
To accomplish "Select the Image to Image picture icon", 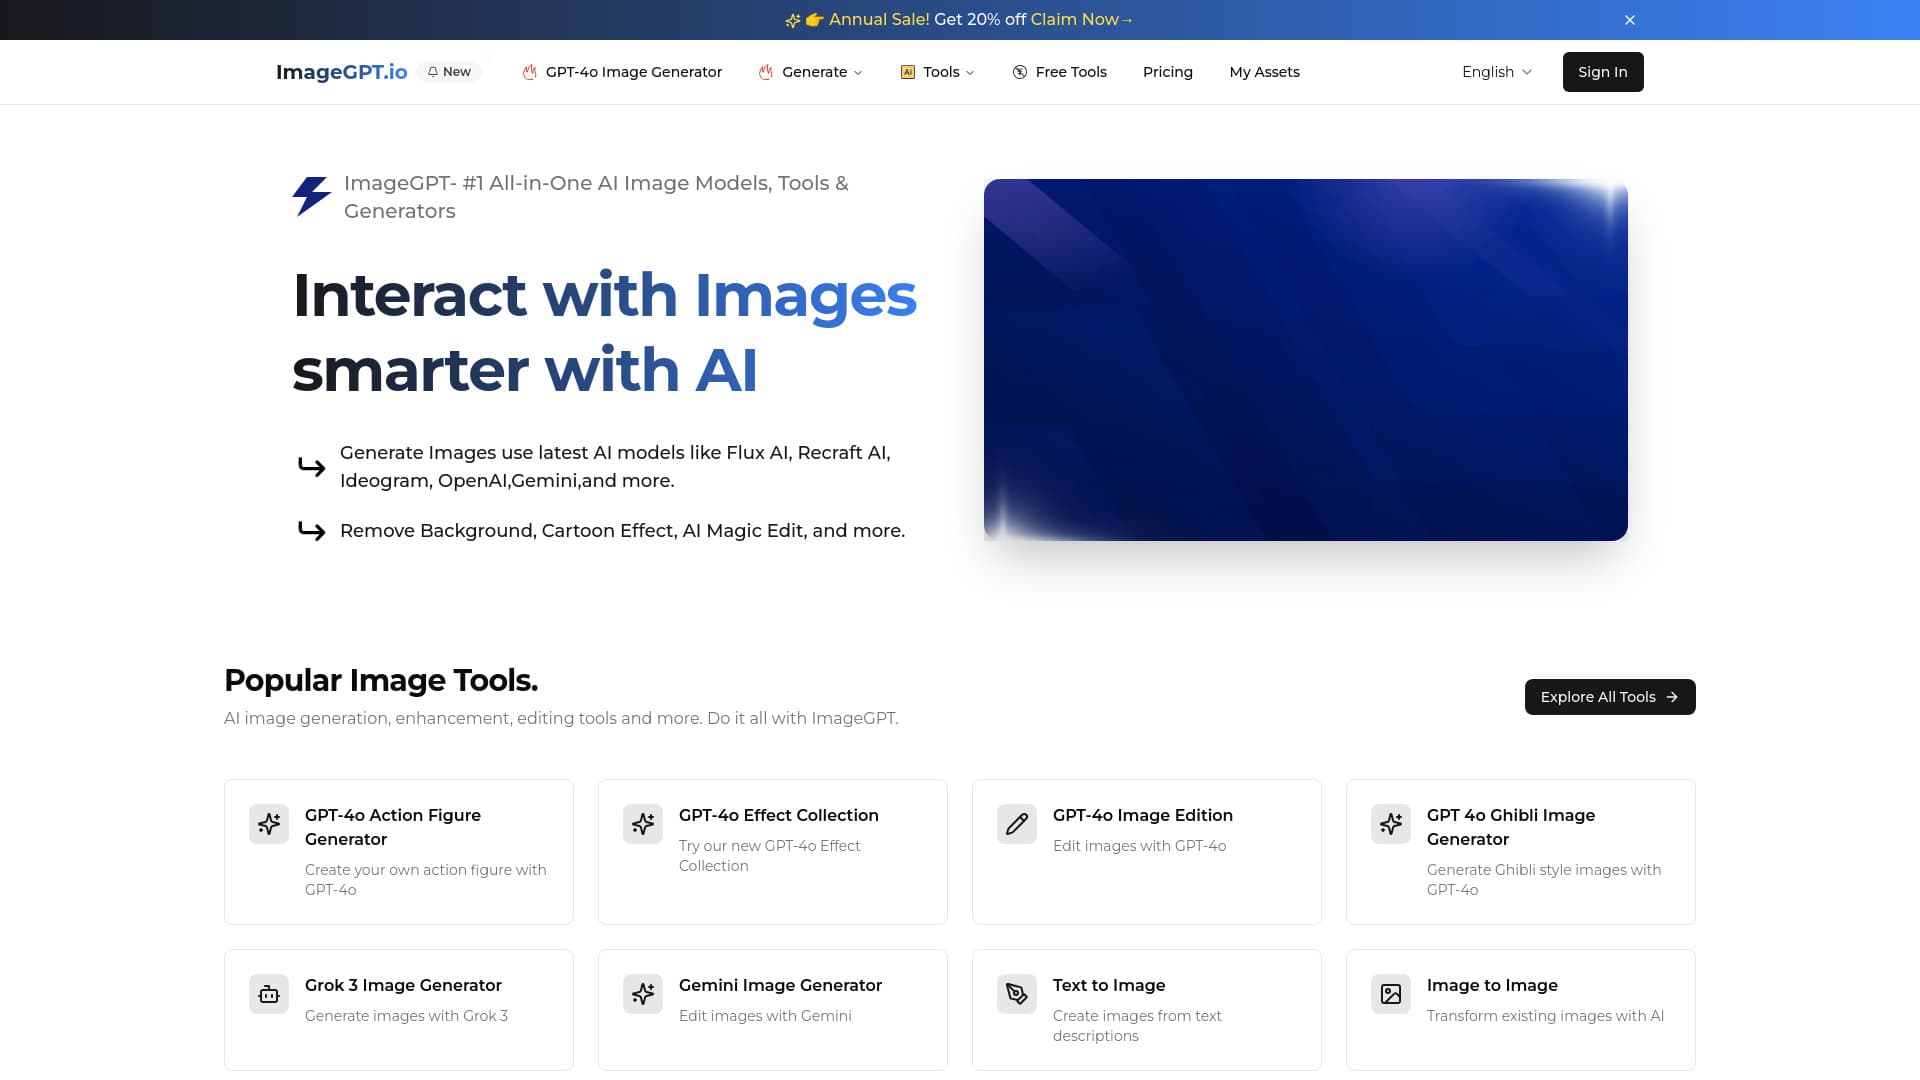I will (x=1391, y=993).
